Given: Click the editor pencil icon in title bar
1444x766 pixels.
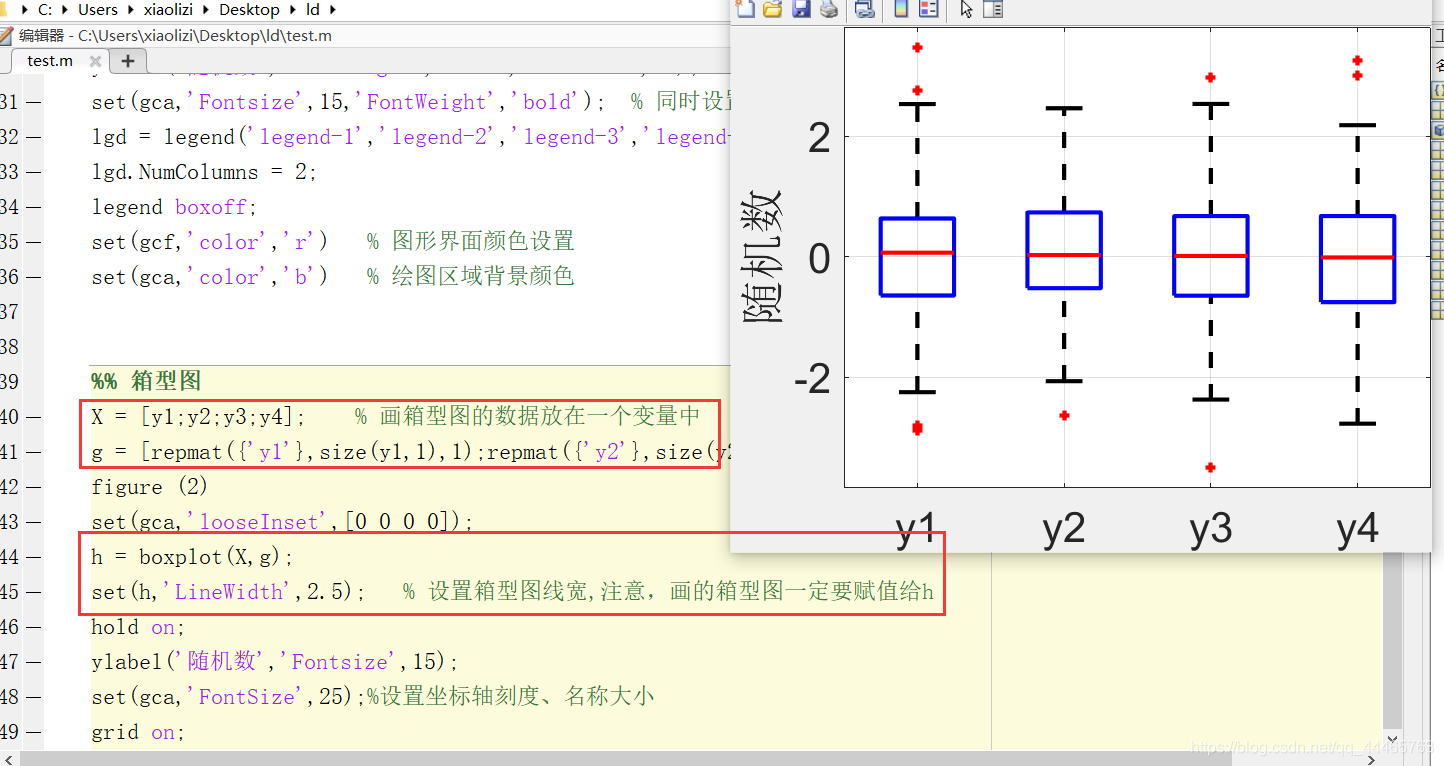Looking at the screenshot, I should 7,36.
